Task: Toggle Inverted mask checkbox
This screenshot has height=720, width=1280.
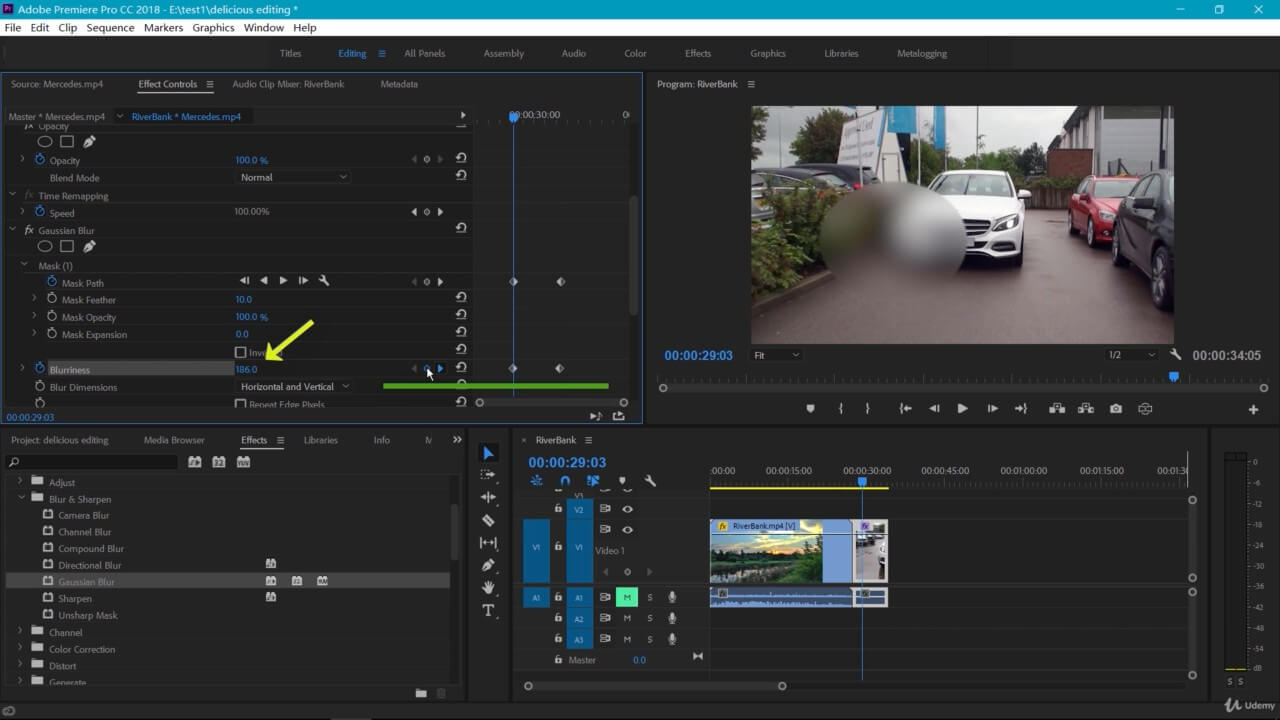Action: 240,352
